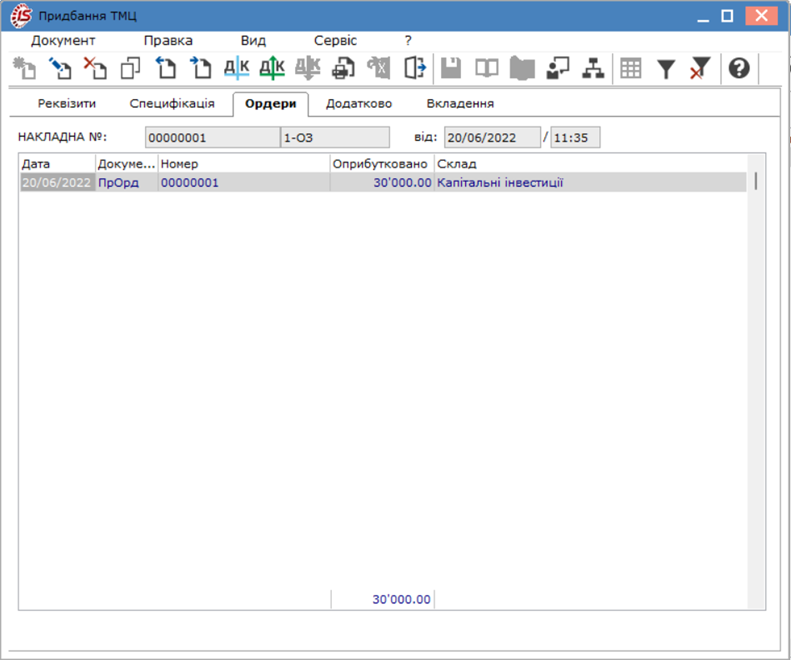
Task: Click the grayed Excel export icon
Action: [x=378, y=68]
